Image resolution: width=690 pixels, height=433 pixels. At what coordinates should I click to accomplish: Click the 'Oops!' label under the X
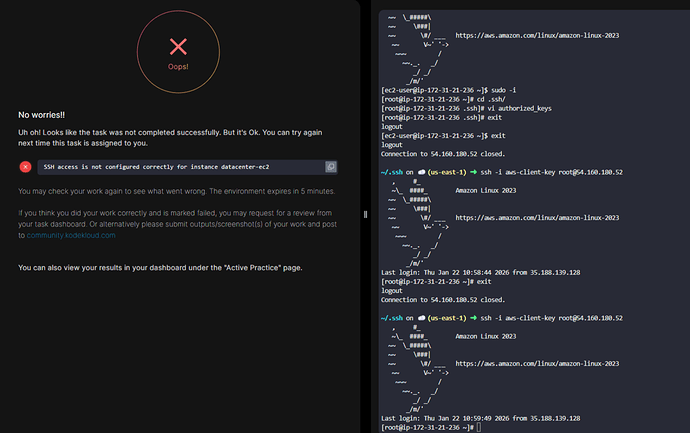178,67
